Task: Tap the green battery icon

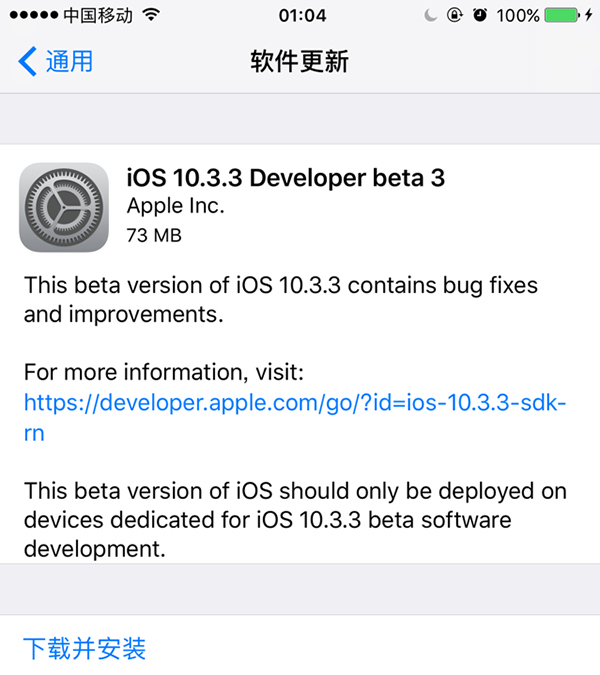Action: (x=560, y=16)
